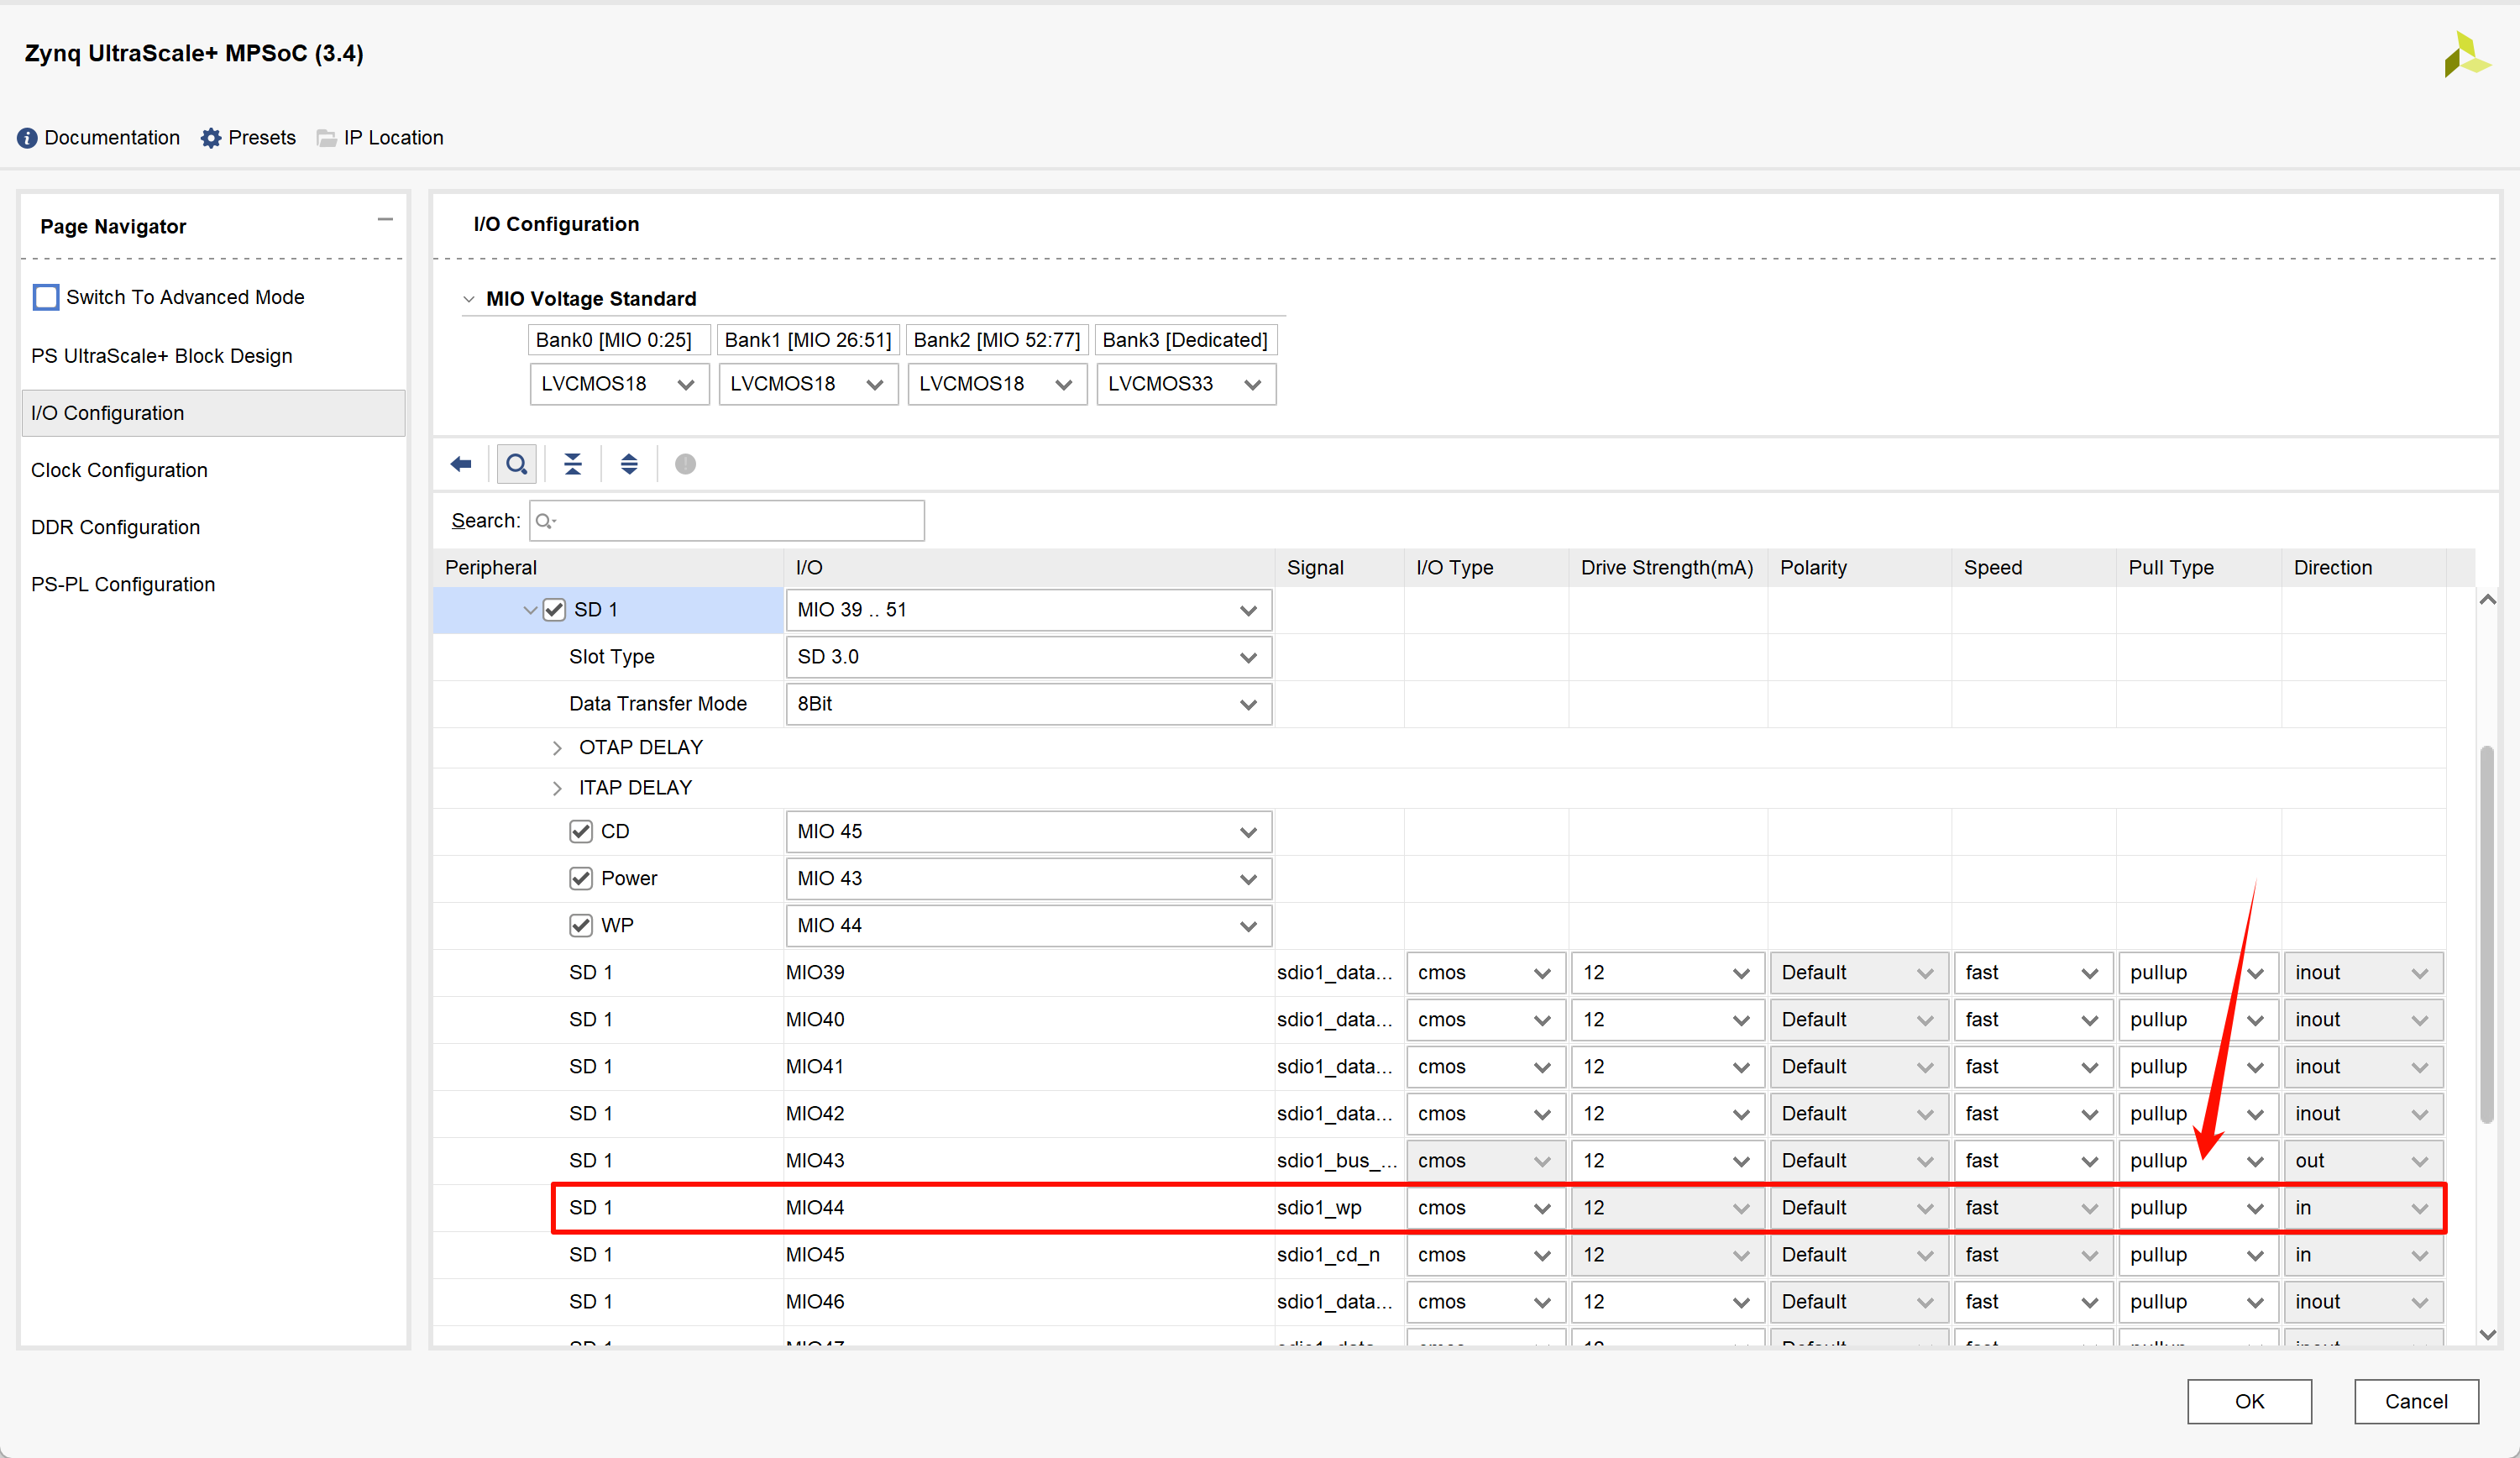Collapse the MIO Voltage Standard section

pyautogui.click(x=468, y=299)
